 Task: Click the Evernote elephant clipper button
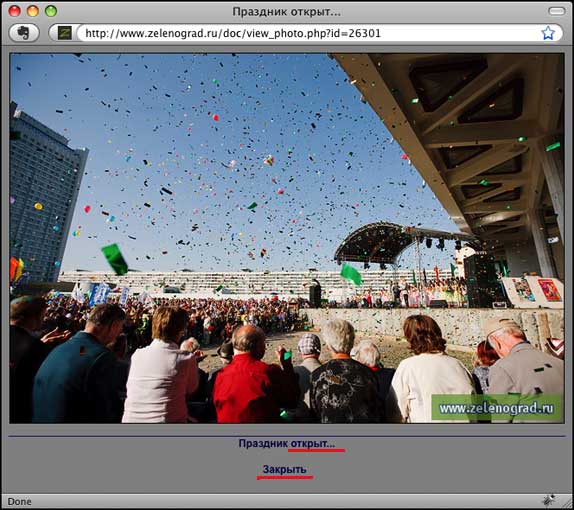pyautogui.click(x=24, y=33)
